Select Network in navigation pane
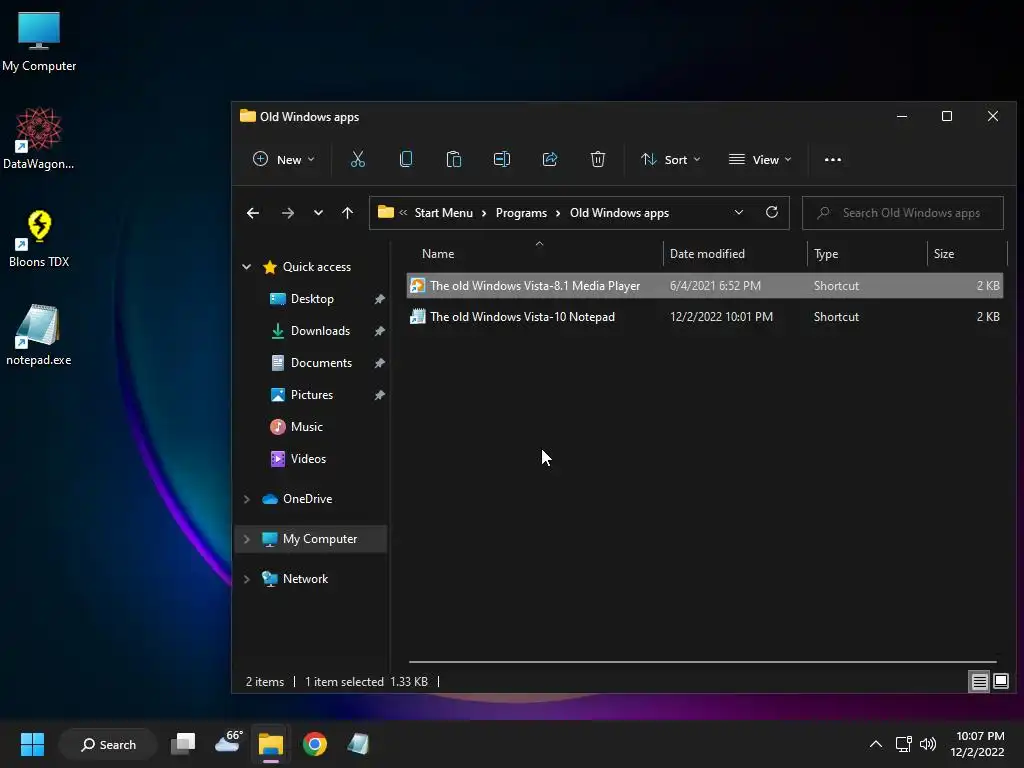The height and width of the screenshot is (768, 1024). point(305,579)
